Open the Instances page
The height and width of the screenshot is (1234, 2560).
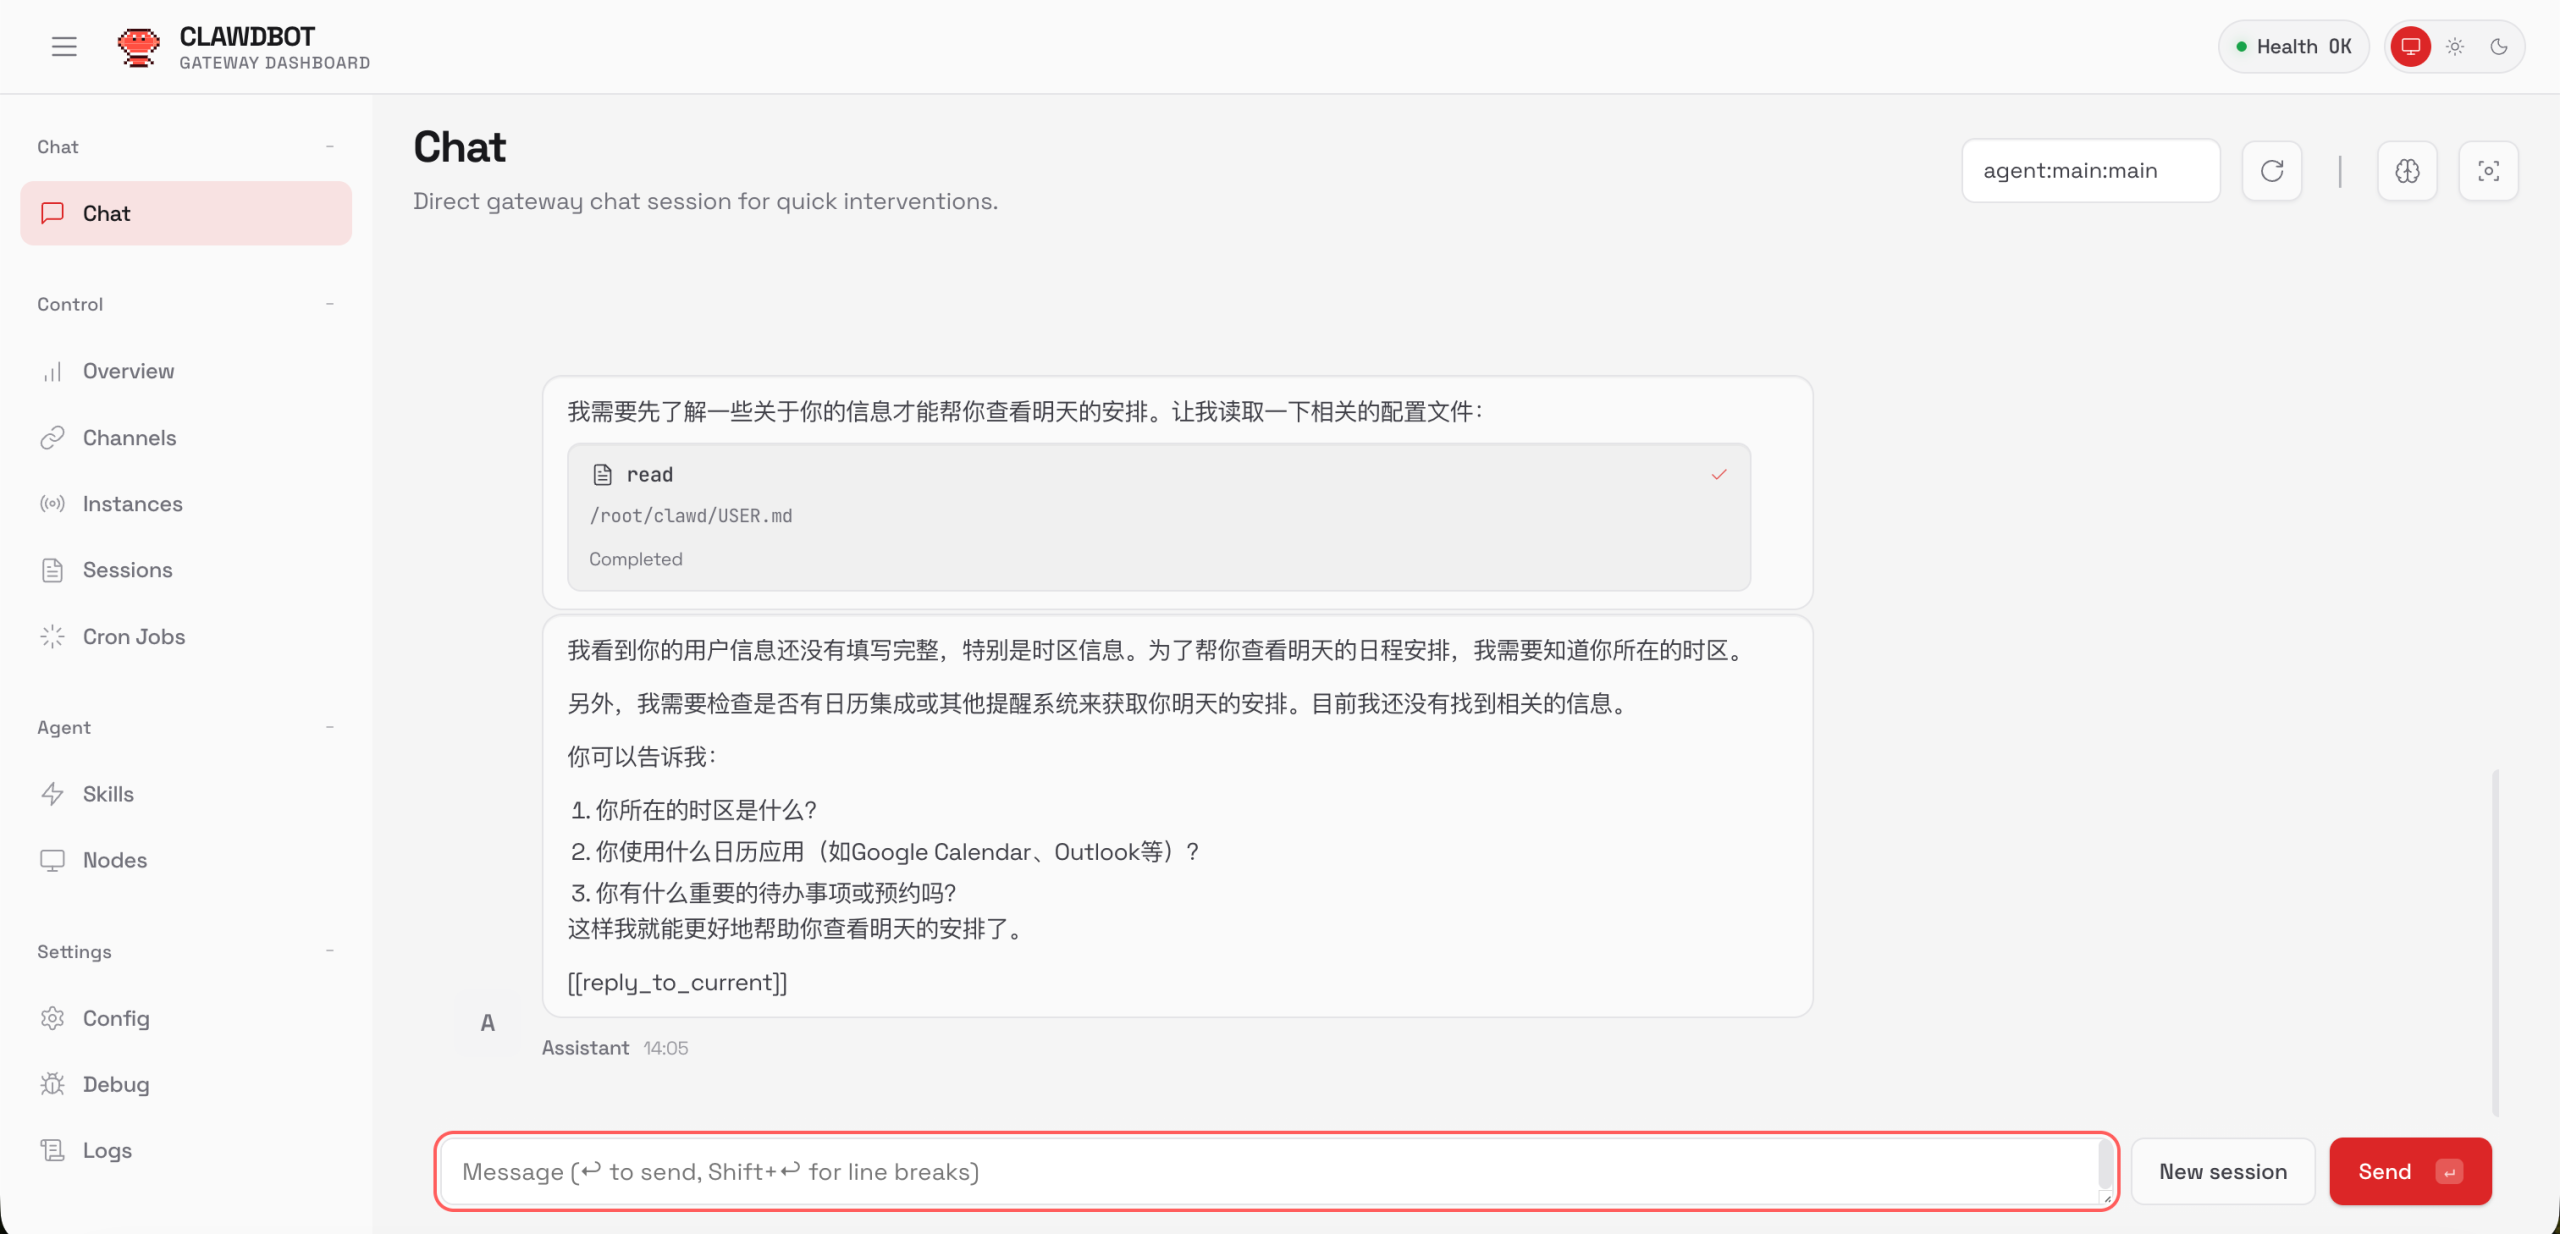point(132,504)
